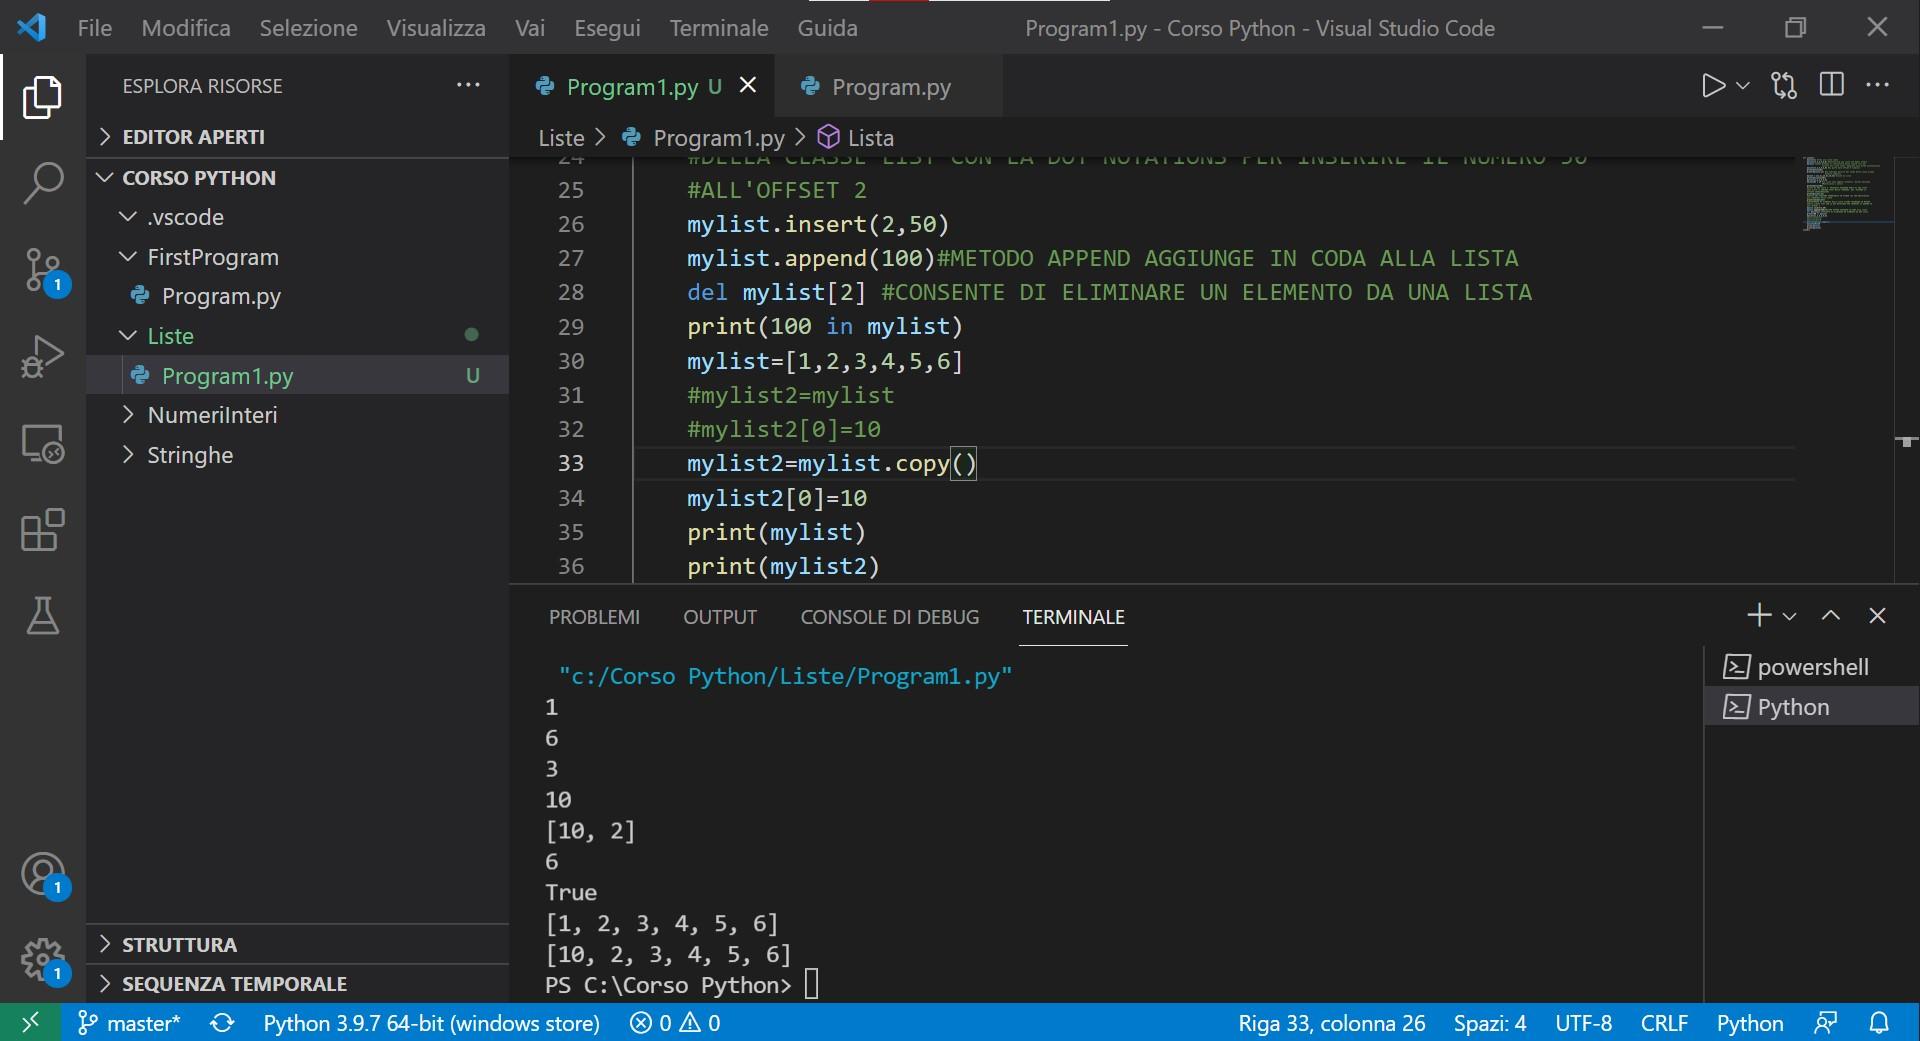
Task: Open Source Control view with badge
Action: [44, 270]
